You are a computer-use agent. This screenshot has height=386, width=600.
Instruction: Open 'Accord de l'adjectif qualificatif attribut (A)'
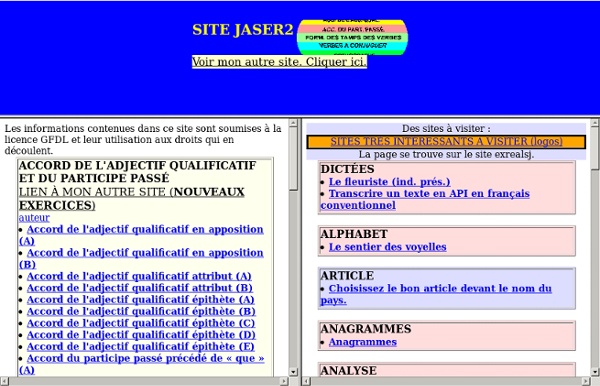139,276
